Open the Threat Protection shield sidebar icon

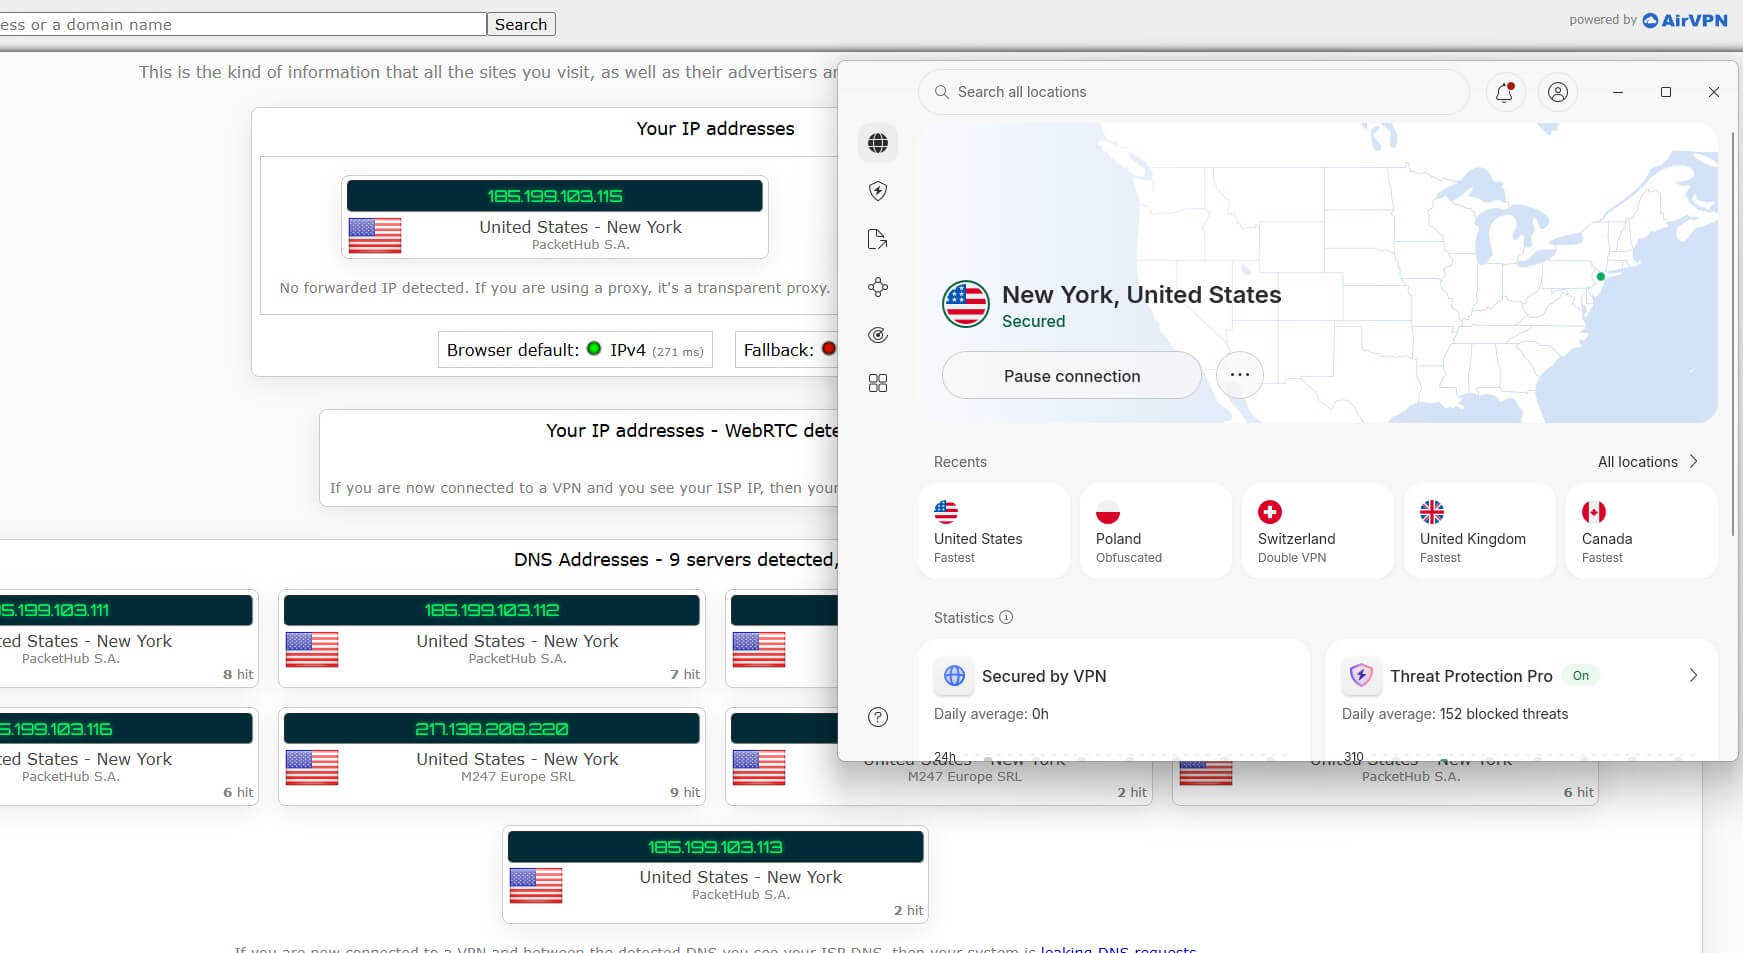pos(878,191)
